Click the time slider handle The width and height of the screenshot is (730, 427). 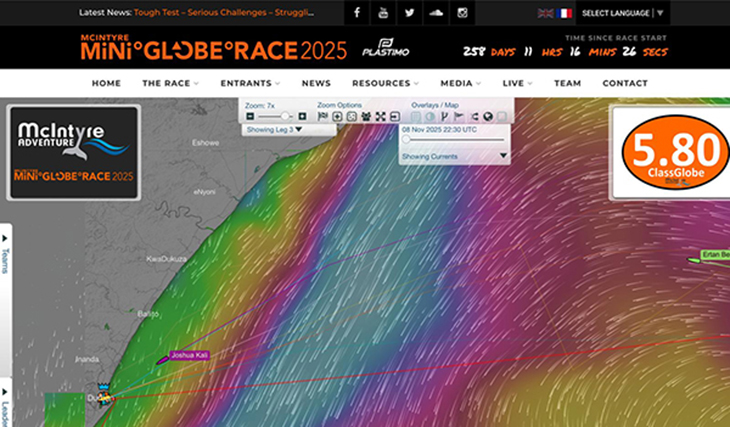pyautogui.click(x=406, y=141)
